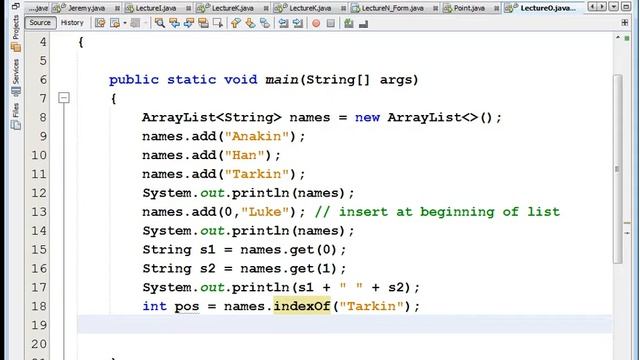The image size is (640, 360).
Task: Collapse the main method code fold
Action: [x=64, y=98]
